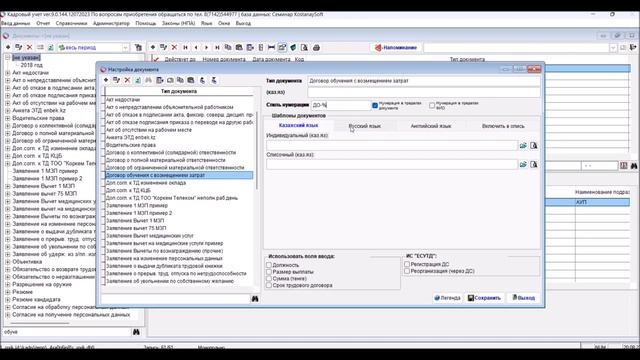The height and width of the screenshot is (360, 640).
Task: Check 'Регистрация ДС' under ИС ЕСУТД
Action: pyautogui.click(x=407, y=264)
